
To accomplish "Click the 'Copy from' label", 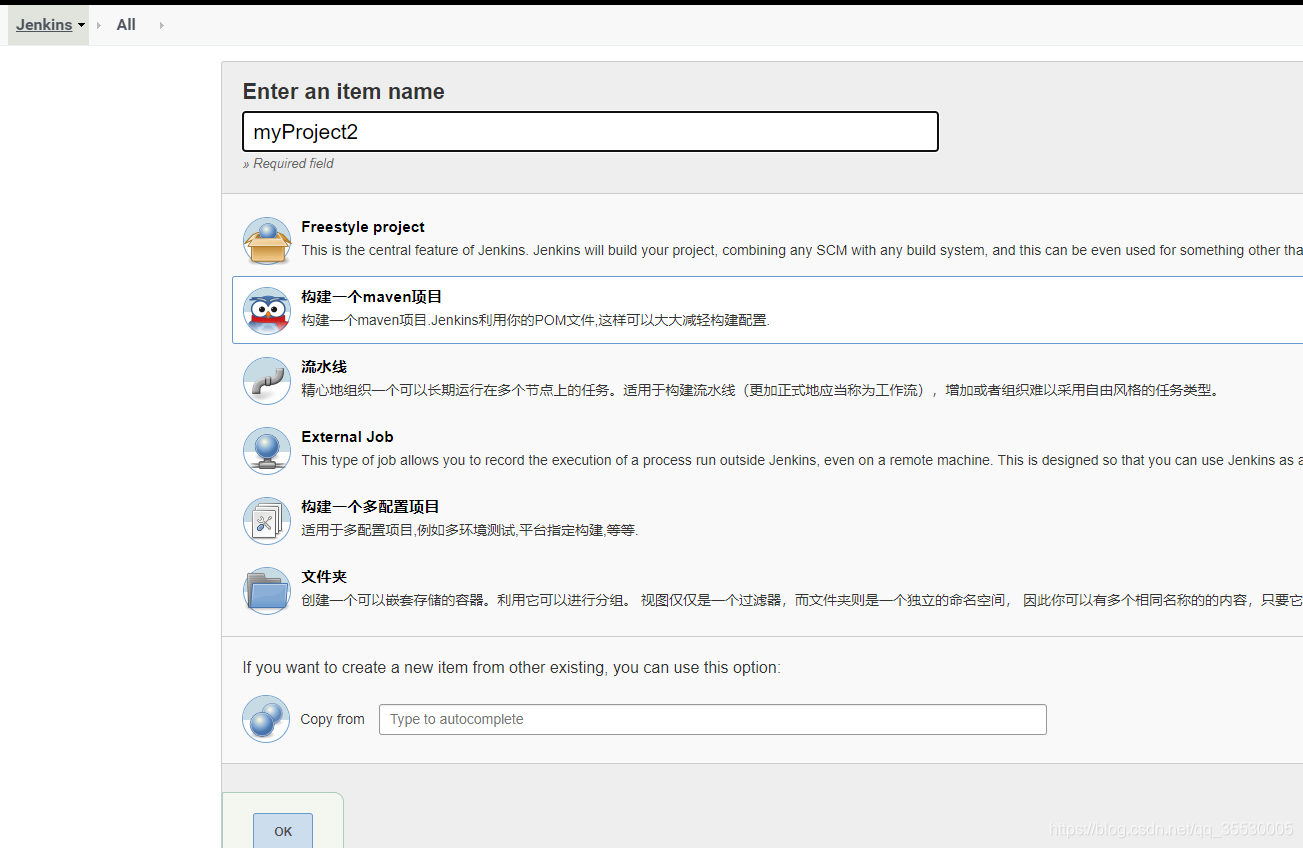I will point(332,719).
